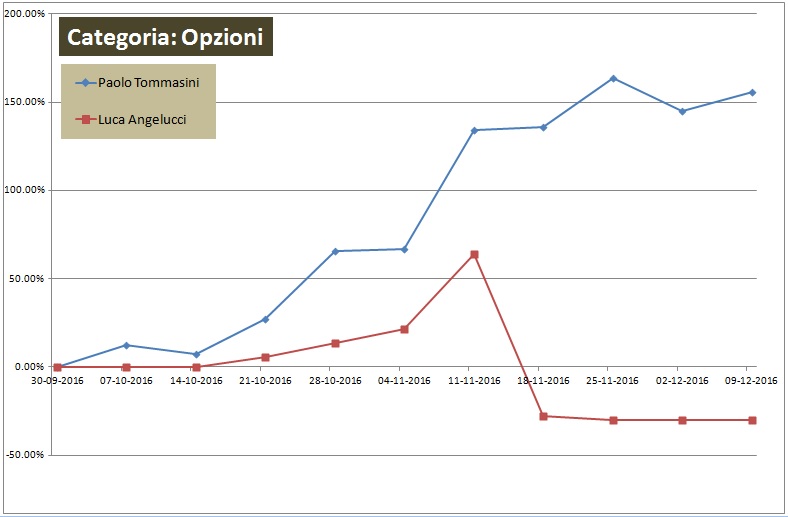The height and width of the screenshot is (517, 788).
Task: Click the 18-11-2016 date label
Action: coord(543,380)
